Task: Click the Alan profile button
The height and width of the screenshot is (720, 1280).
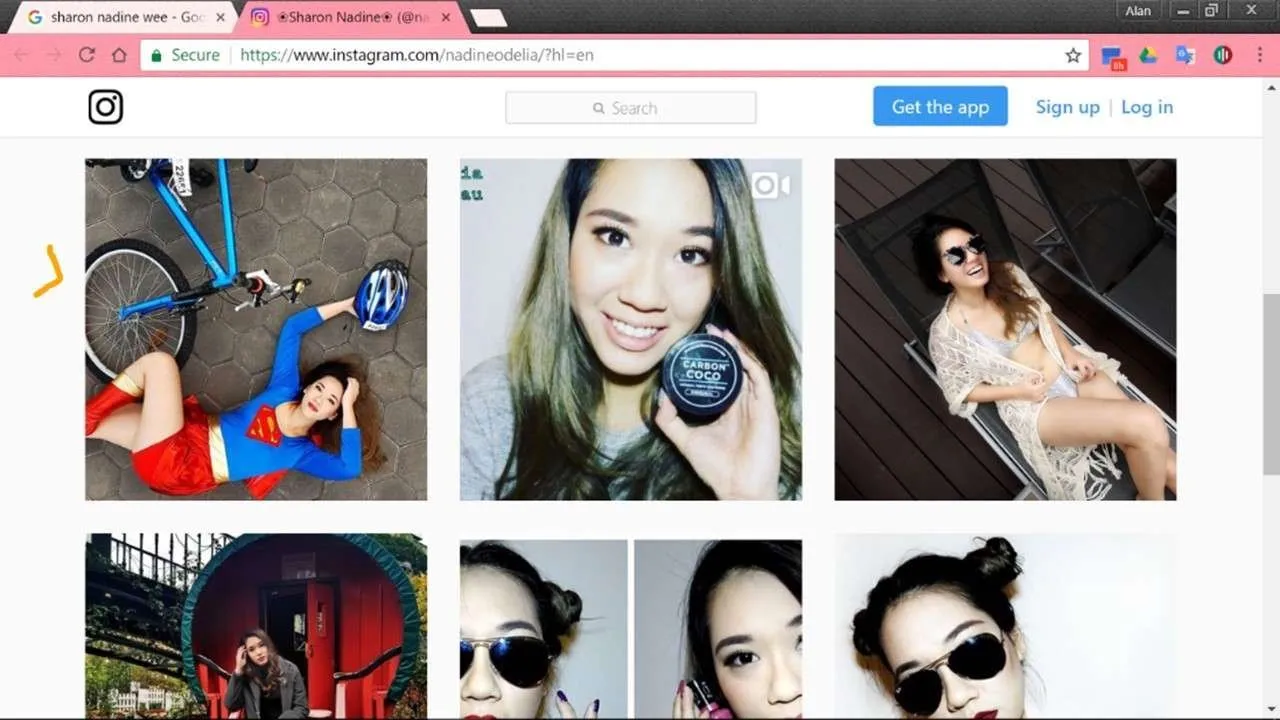Action: click(x=1138, y=11)
